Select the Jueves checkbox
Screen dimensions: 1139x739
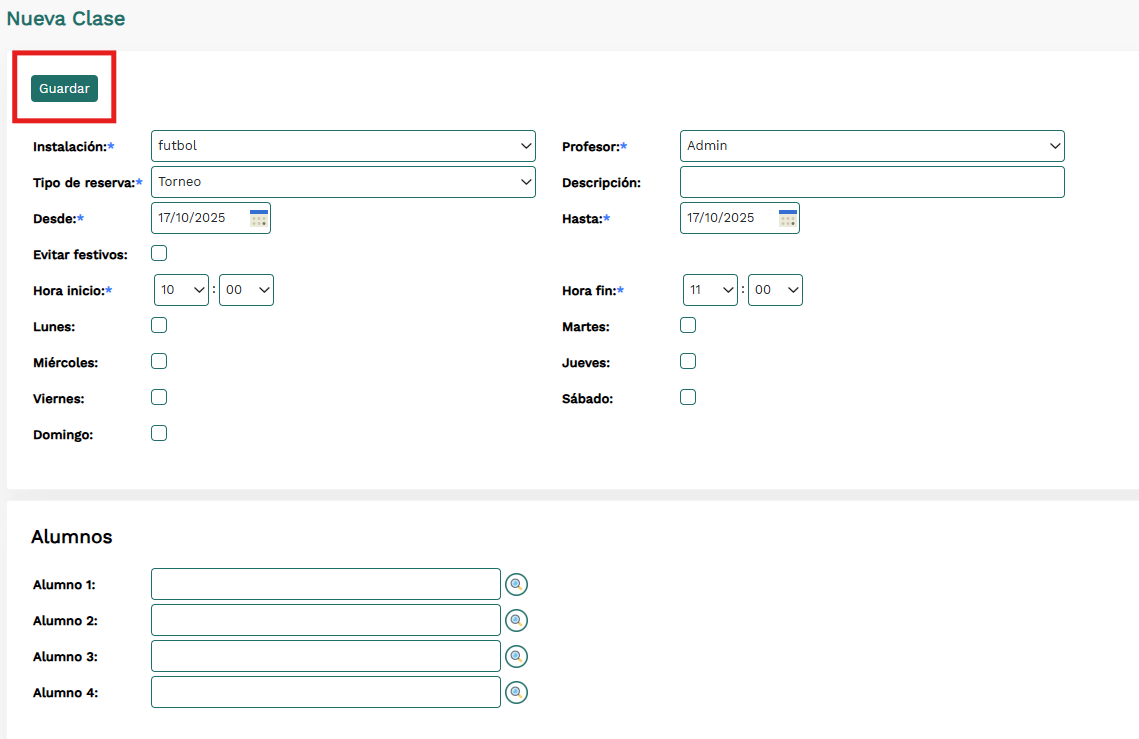click(688, 361)
